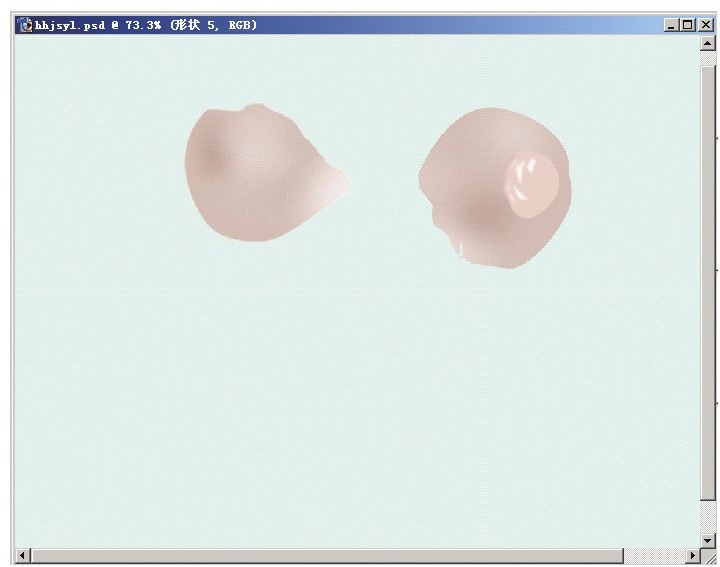The width and height of the screenshot is (720, 567).
Task: Minimize the hhjsyl.psd document window
Action: 671,25
